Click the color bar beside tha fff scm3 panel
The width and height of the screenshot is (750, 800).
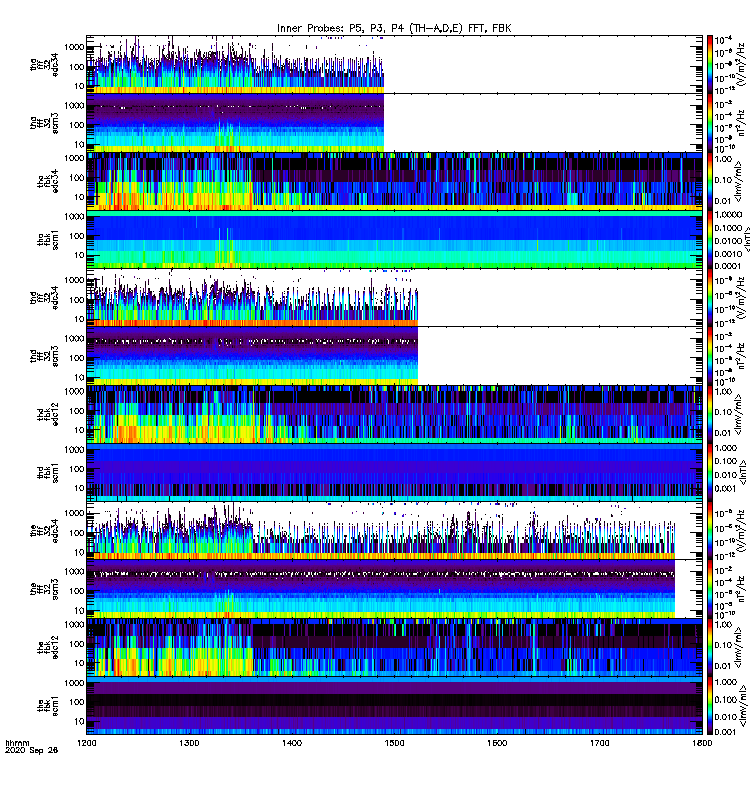[x=710, y=123]
